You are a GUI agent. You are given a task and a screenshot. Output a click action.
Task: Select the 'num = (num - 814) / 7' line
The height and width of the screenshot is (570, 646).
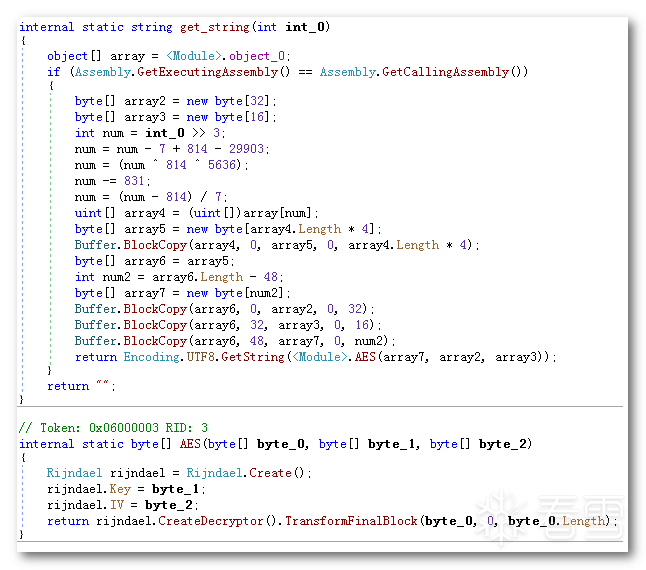(x=151, y=197)
